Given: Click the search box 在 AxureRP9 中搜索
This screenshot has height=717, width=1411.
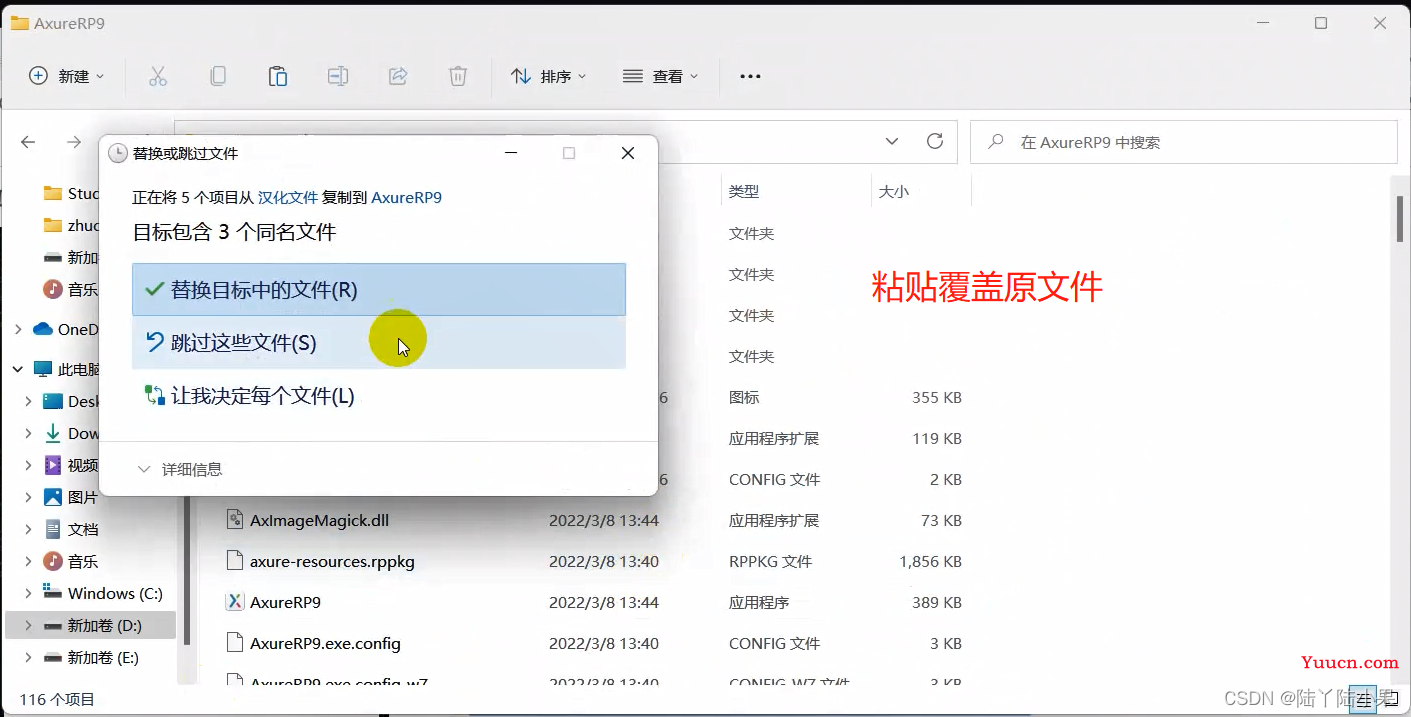Looking at the screenshot, I should [1184, 142].
